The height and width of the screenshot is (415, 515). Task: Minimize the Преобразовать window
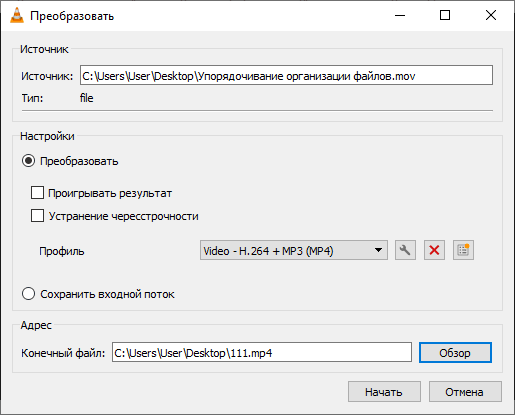pyautogui.click(x=400, y=15)
